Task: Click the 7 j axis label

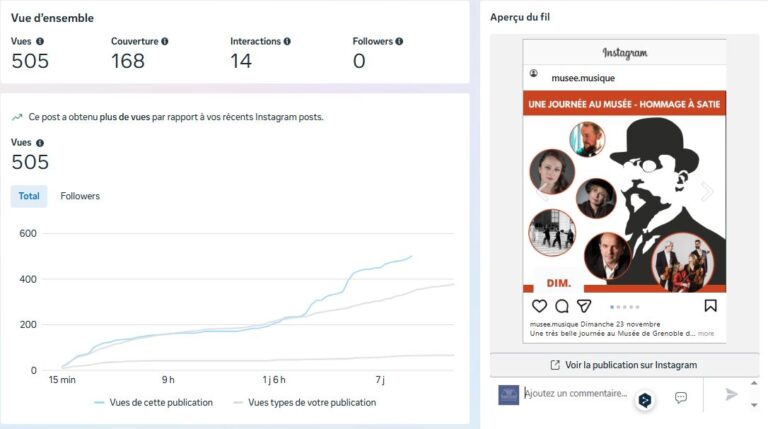Action: pos(380,380)
